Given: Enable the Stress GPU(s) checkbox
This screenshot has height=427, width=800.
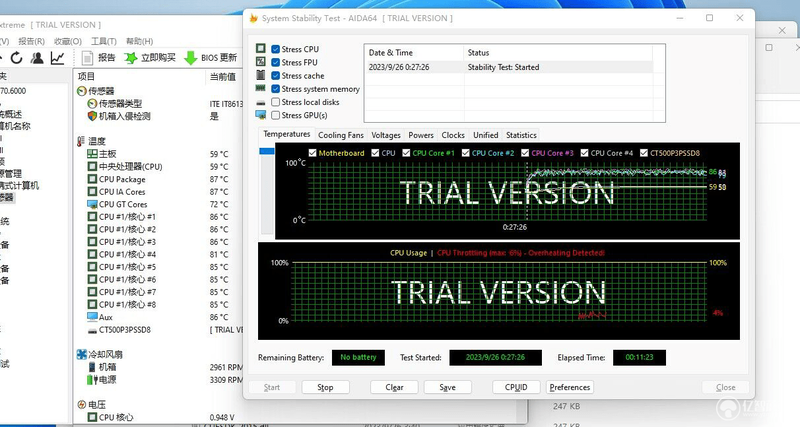Looking at the screenshot, I should (x=276, y=115).
